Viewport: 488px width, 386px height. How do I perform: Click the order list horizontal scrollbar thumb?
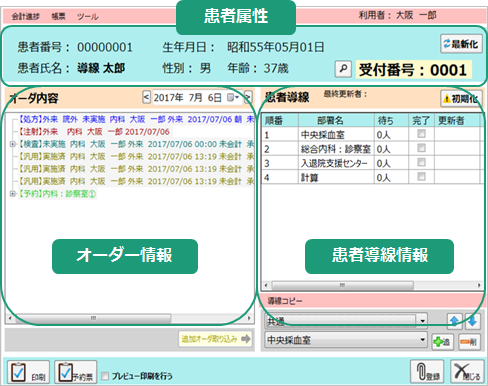[93, 318]
